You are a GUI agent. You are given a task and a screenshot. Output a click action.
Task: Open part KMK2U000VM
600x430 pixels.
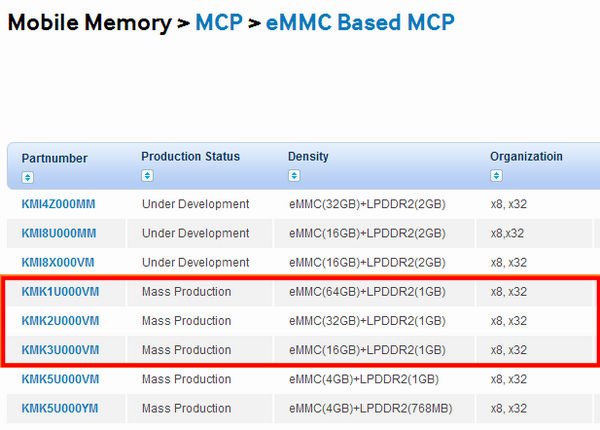click(60, 321)
